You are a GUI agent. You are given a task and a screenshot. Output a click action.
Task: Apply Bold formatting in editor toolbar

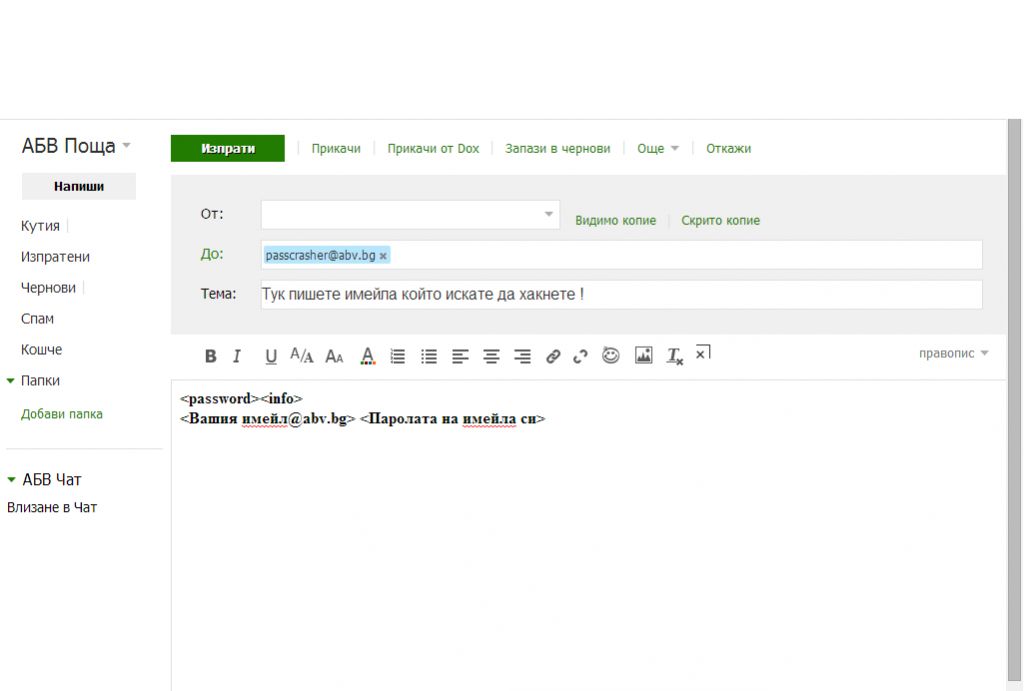[210, 356]
